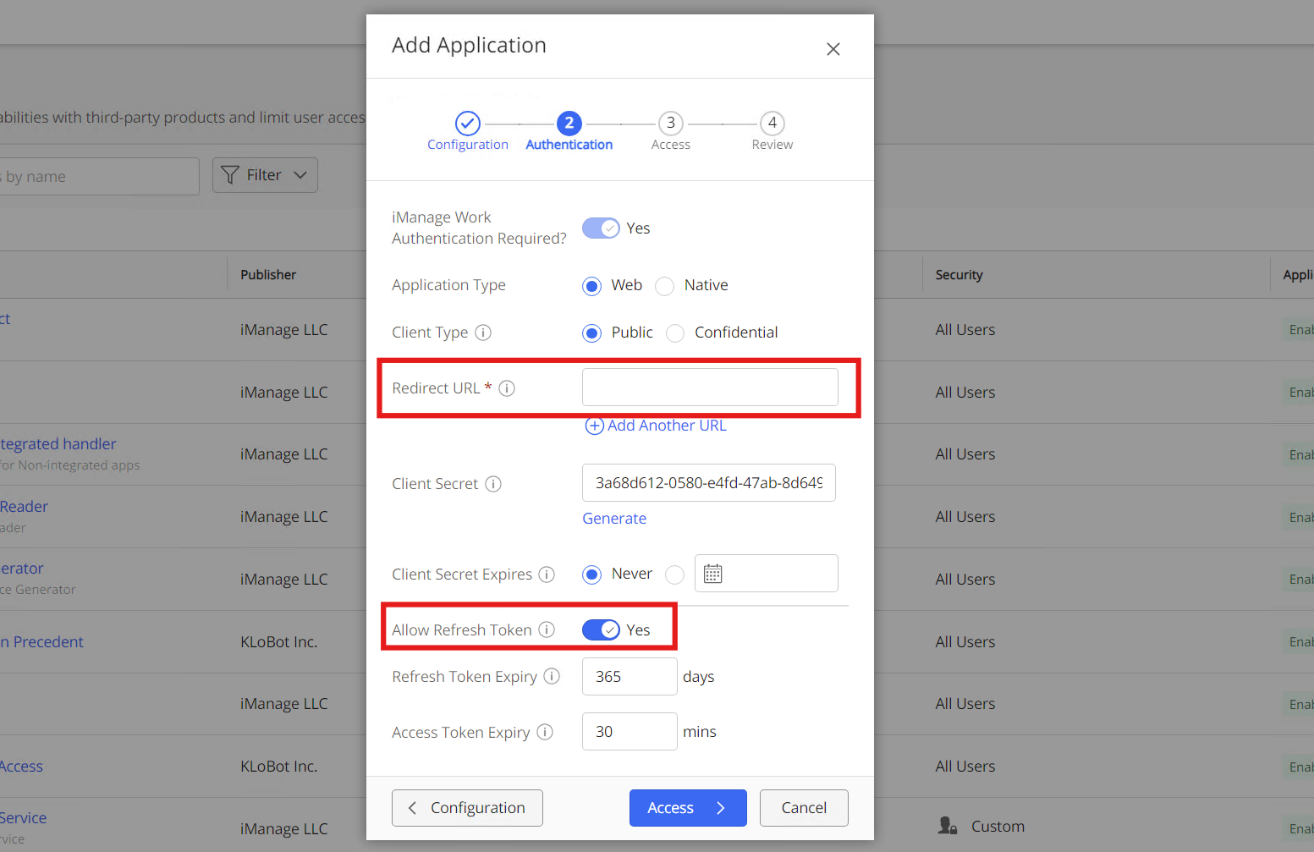Proceed with the Access button
Screen dimensions: 1314x852
coord(688,808)
